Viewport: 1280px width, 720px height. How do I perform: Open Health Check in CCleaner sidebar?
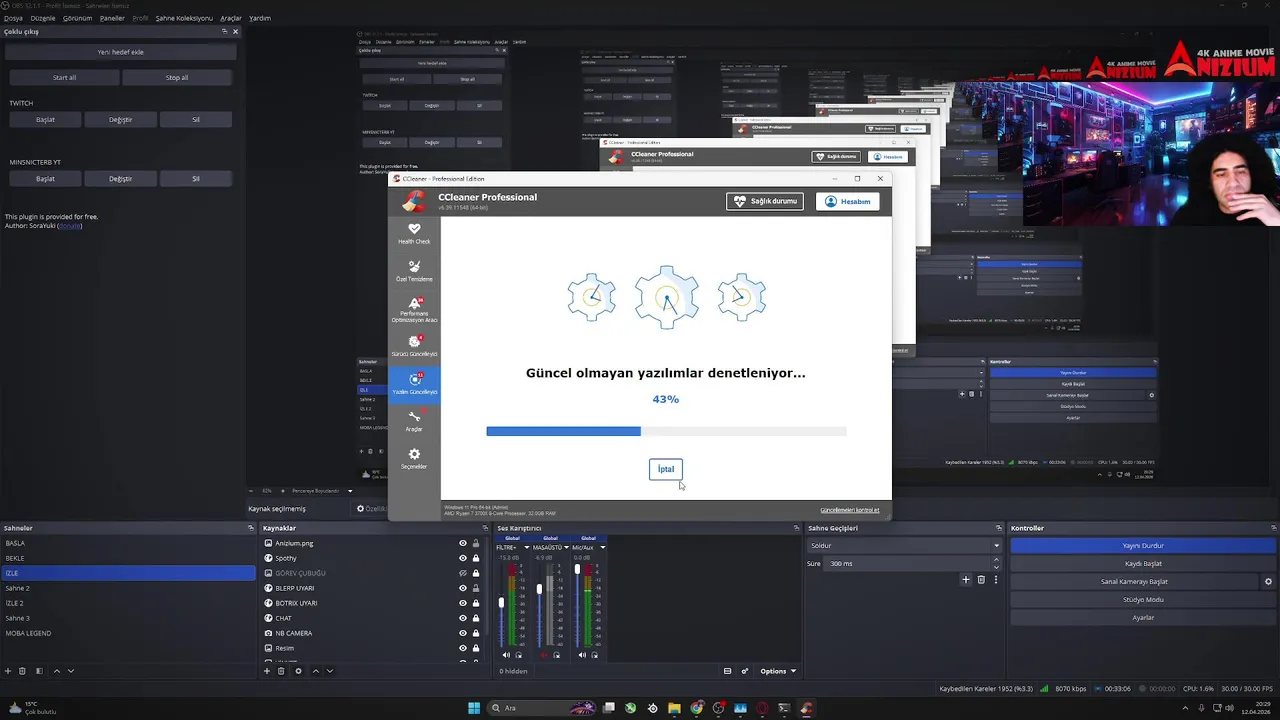click(414, 233)
